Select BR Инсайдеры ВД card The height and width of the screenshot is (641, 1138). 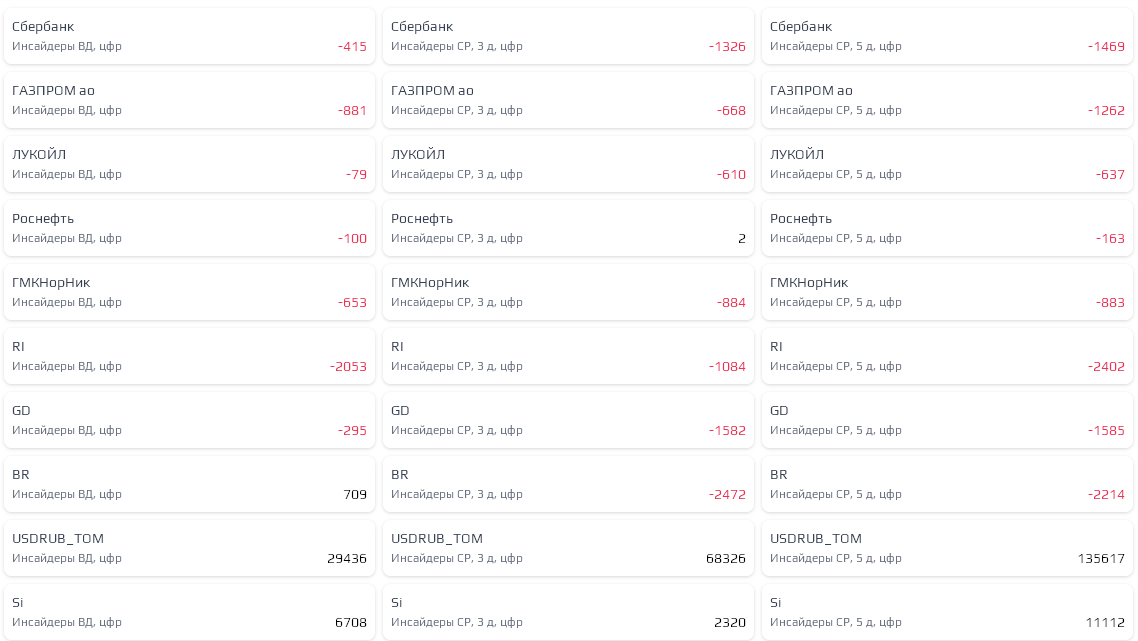189,484
